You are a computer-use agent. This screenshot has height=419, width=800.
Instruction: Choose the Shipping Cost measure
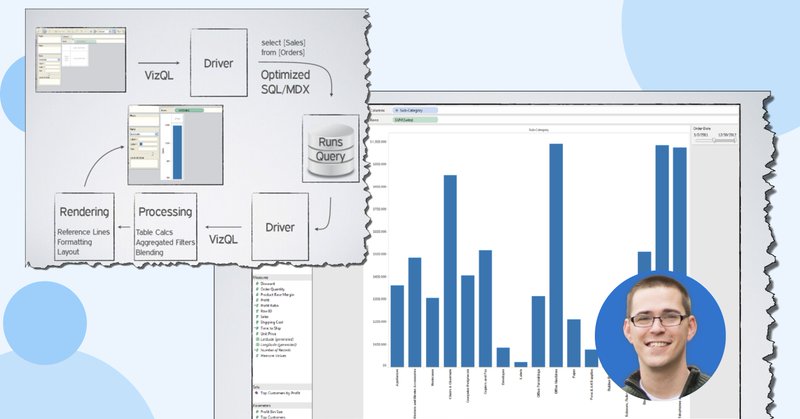pyautogui.click(x=270, y=322)
